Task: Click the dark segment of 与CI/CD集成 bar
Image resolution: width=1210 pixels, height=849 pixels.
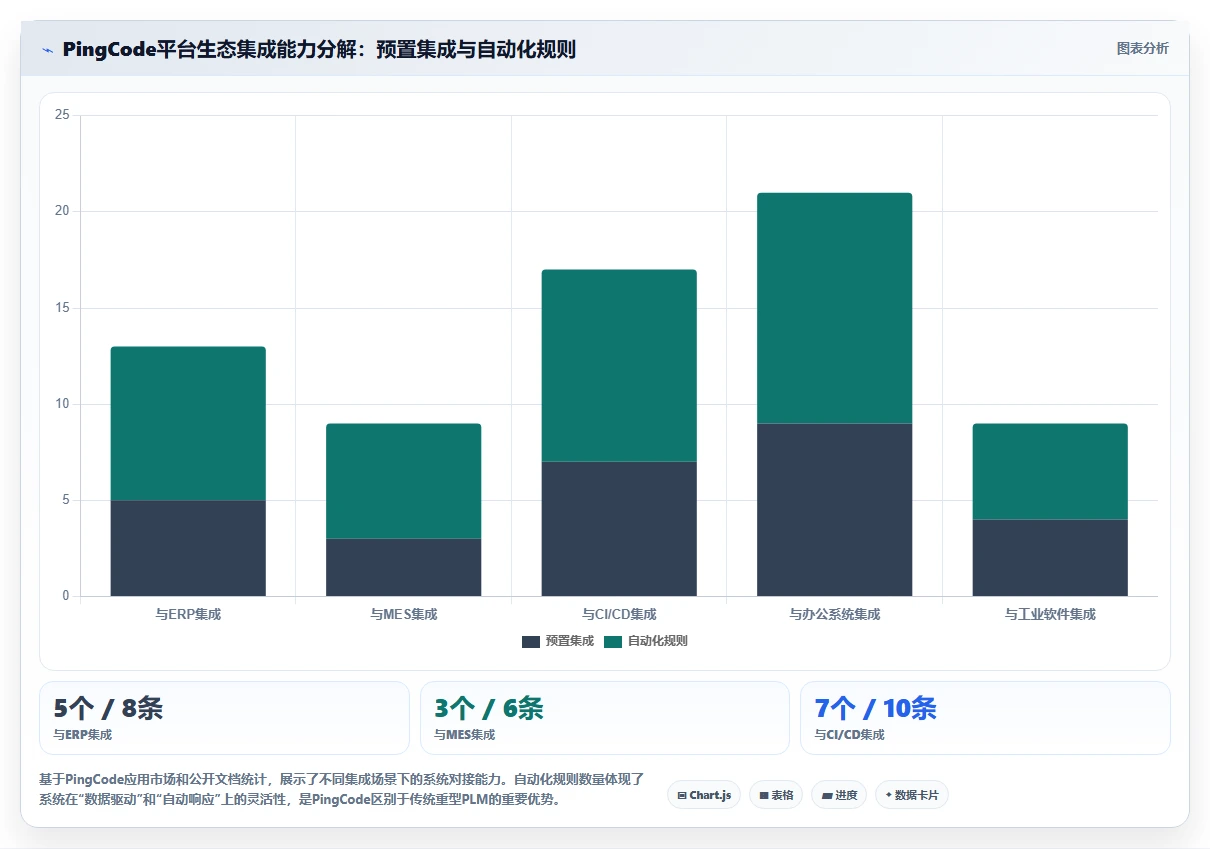Action: pyautogui.click(x=619, y=529)
